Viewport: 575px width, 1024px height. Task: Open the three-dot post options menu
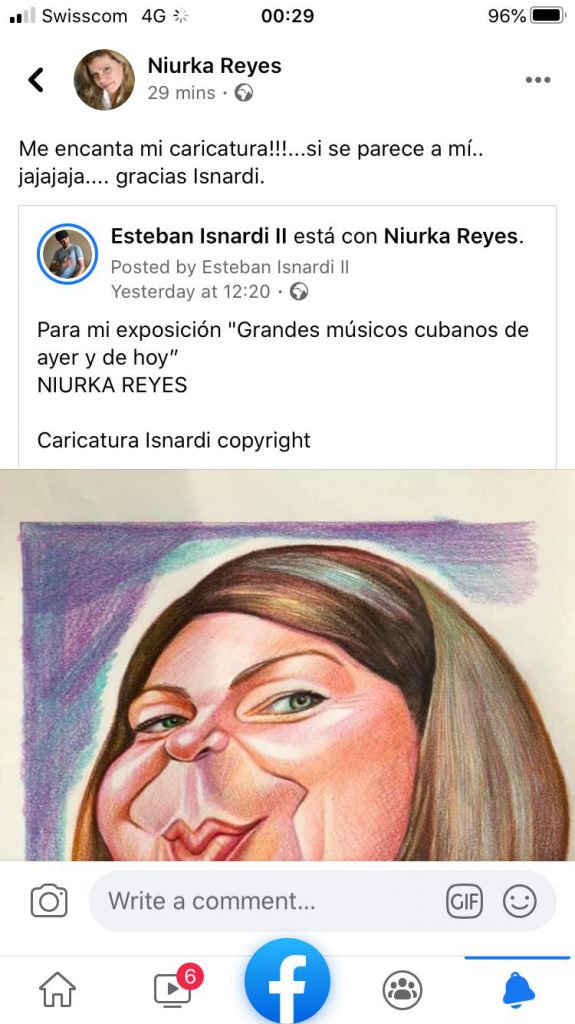(538, 80)
